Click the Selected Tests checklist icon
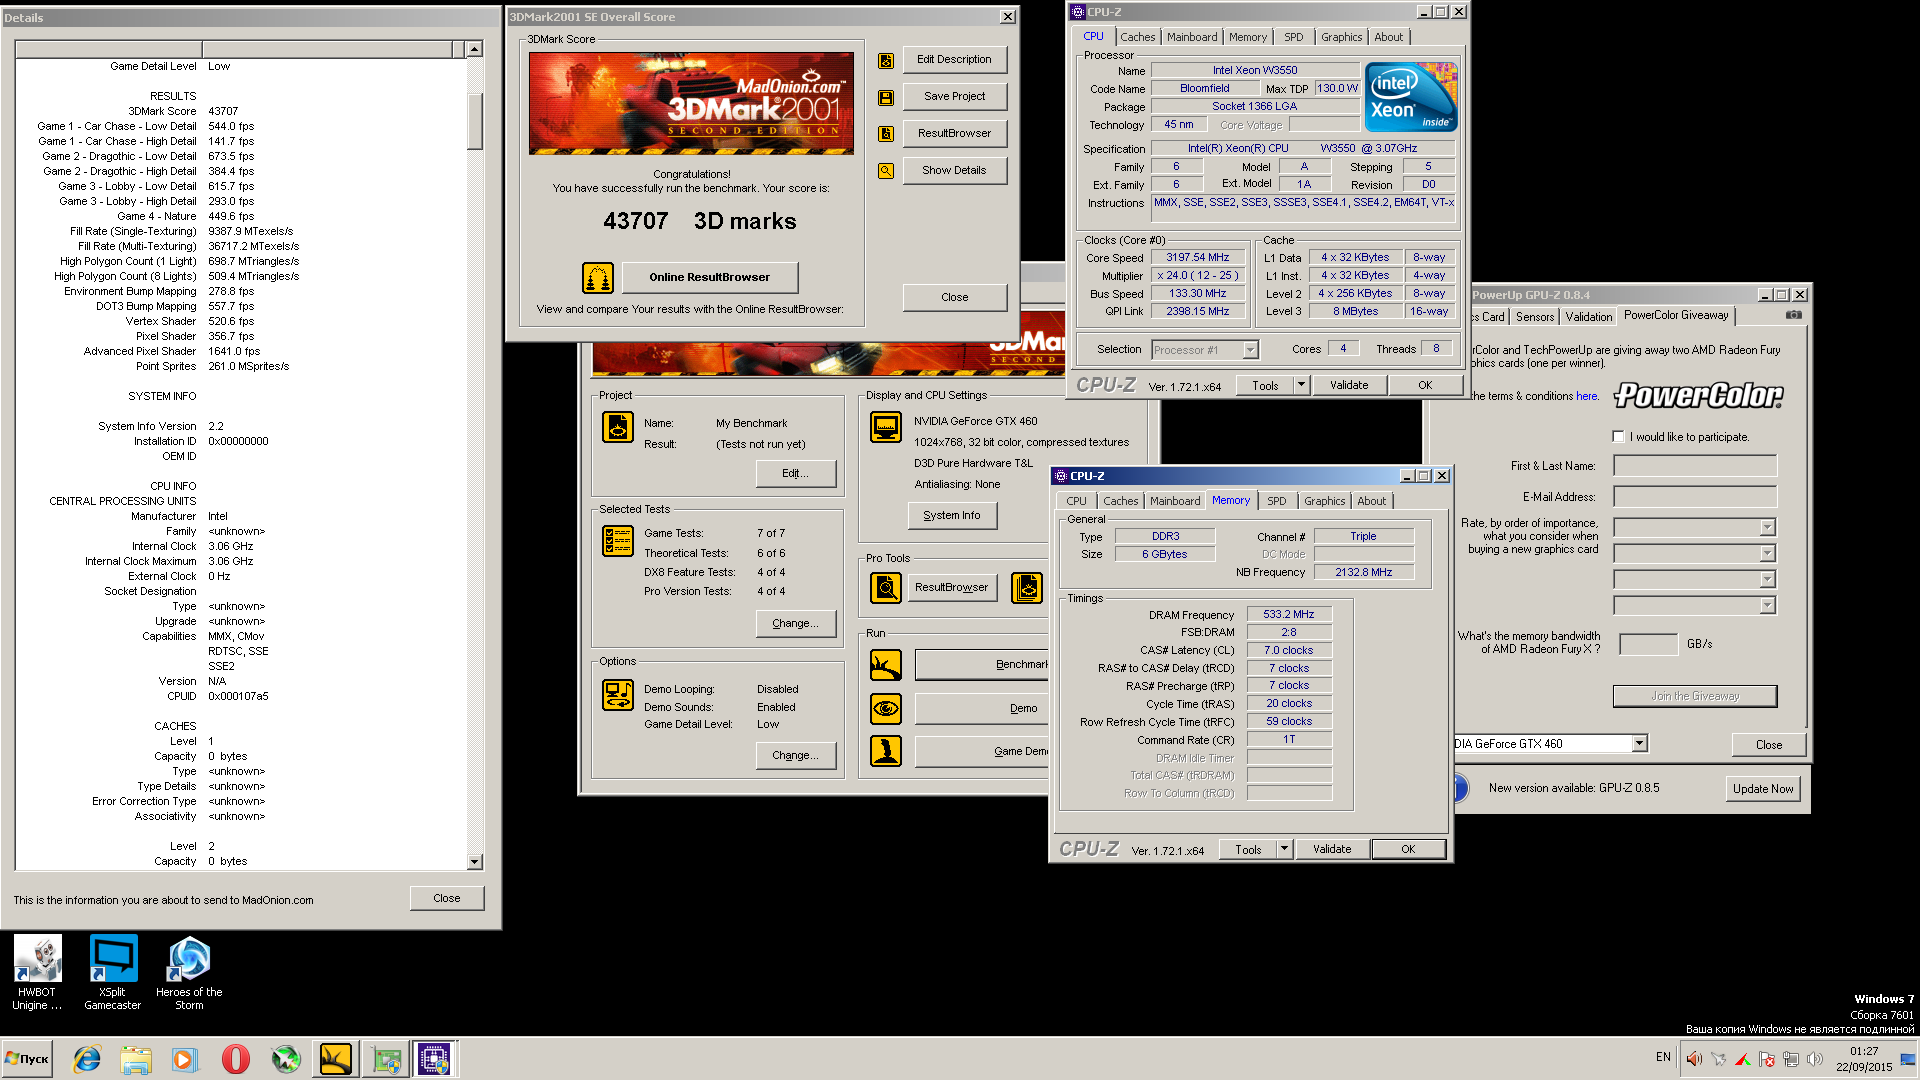This screenshot has width=1920, height=1080. point(618,541)
